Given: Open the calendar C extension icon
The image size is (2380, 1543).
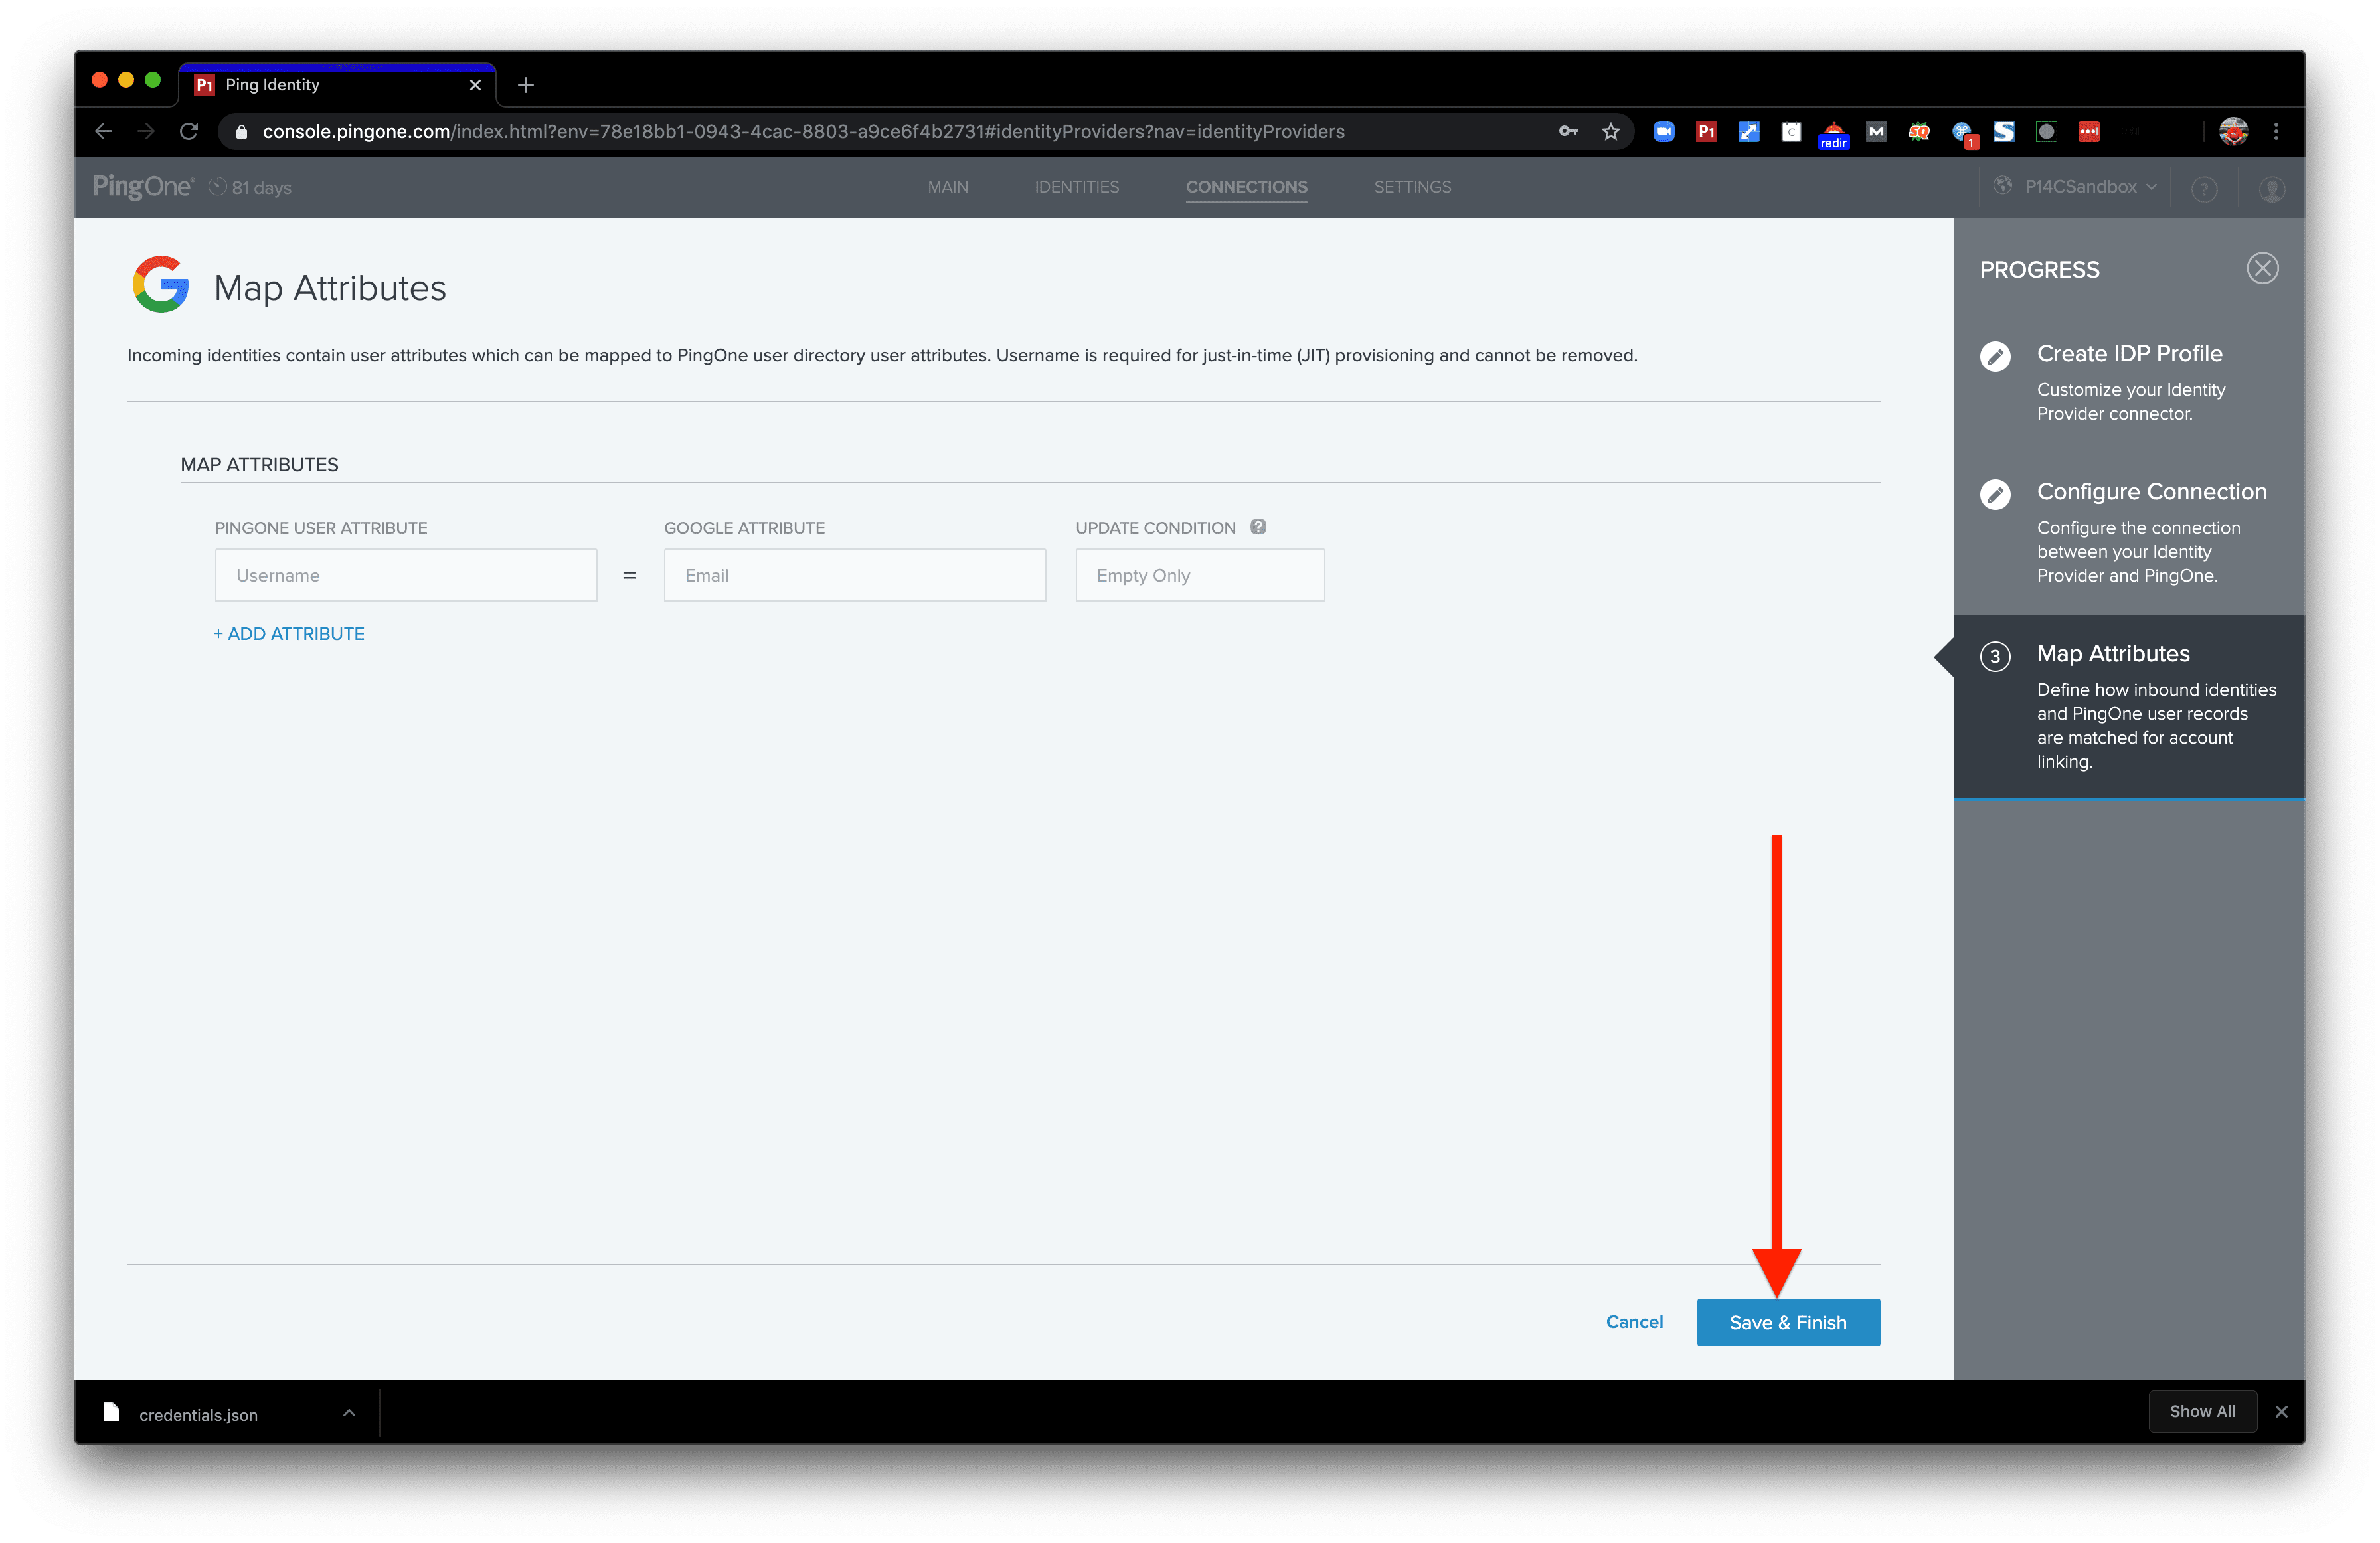Looking at the screenshot, I should (x=1791, y=132).
